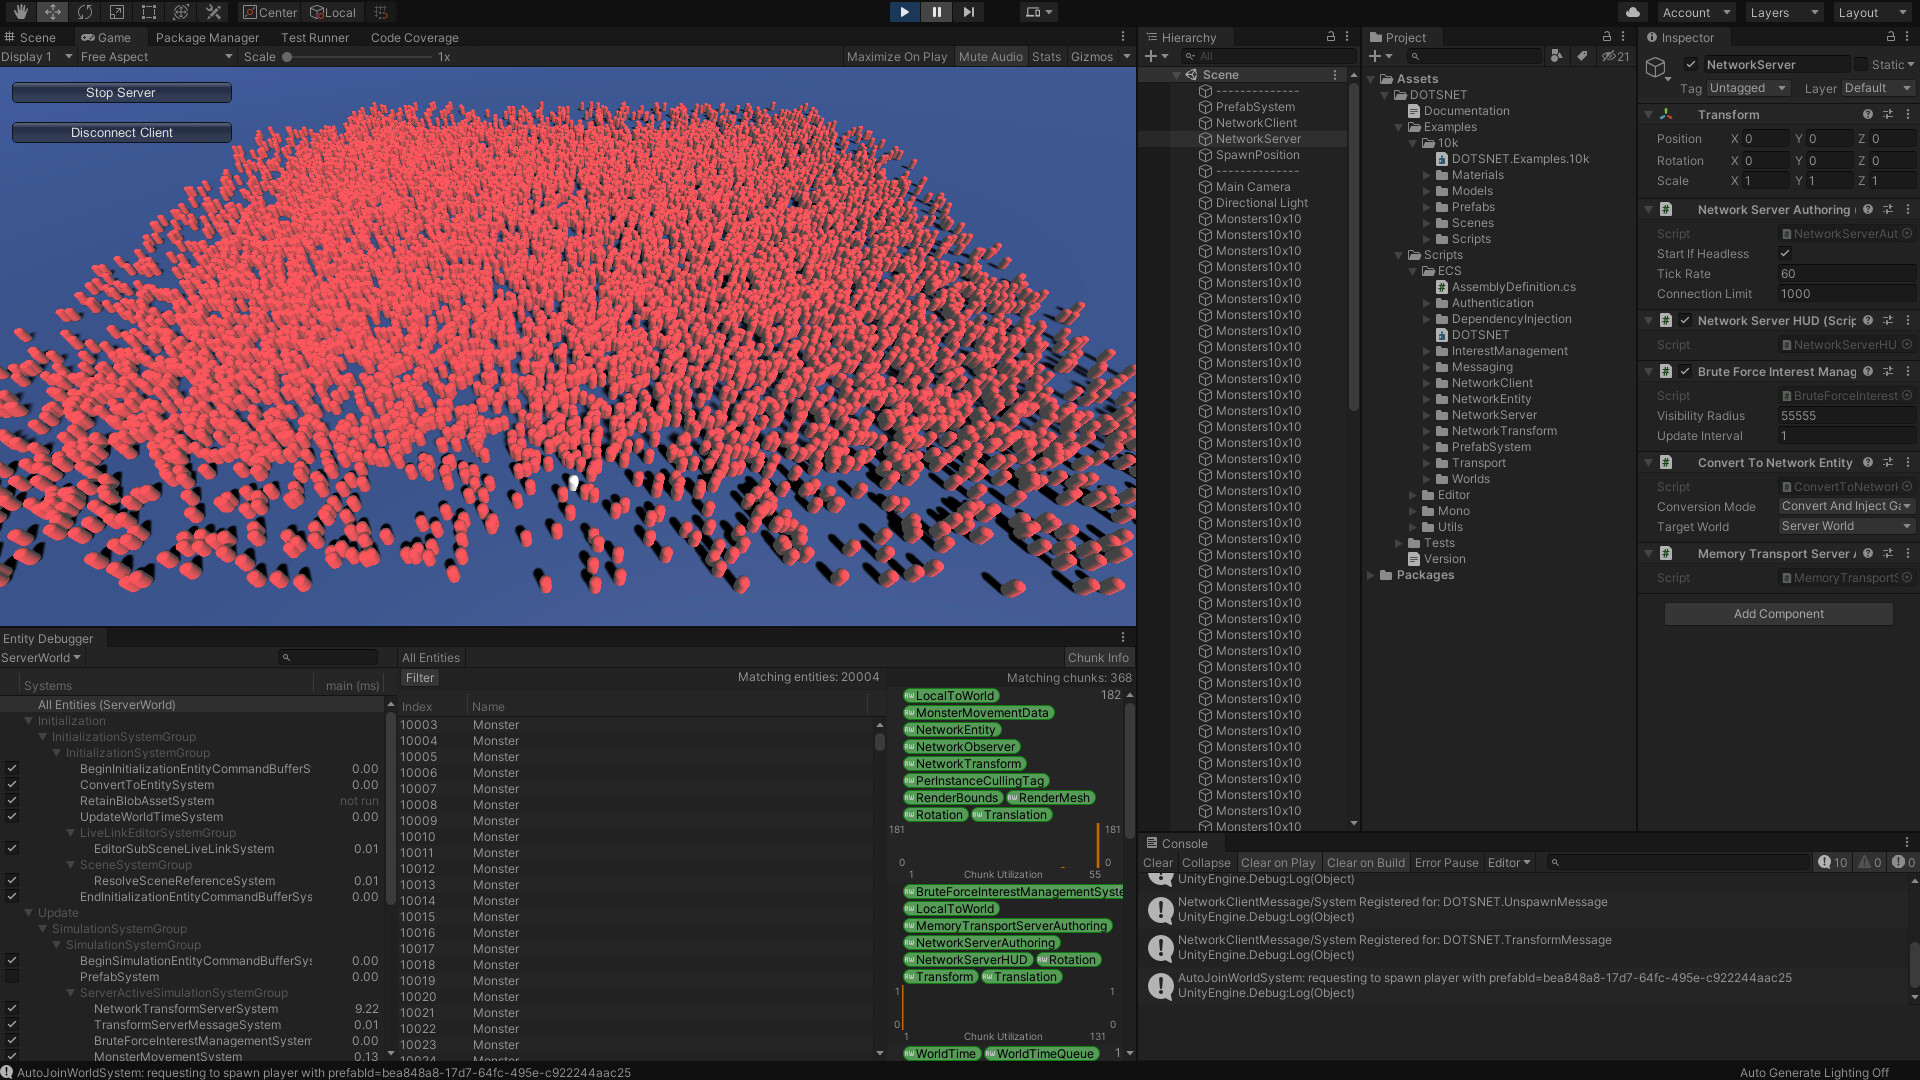This screenshot has height=1080, width=1920.
Task: Advance one frame with the step button
Action: pyautogui.click(x=967, y=12)
